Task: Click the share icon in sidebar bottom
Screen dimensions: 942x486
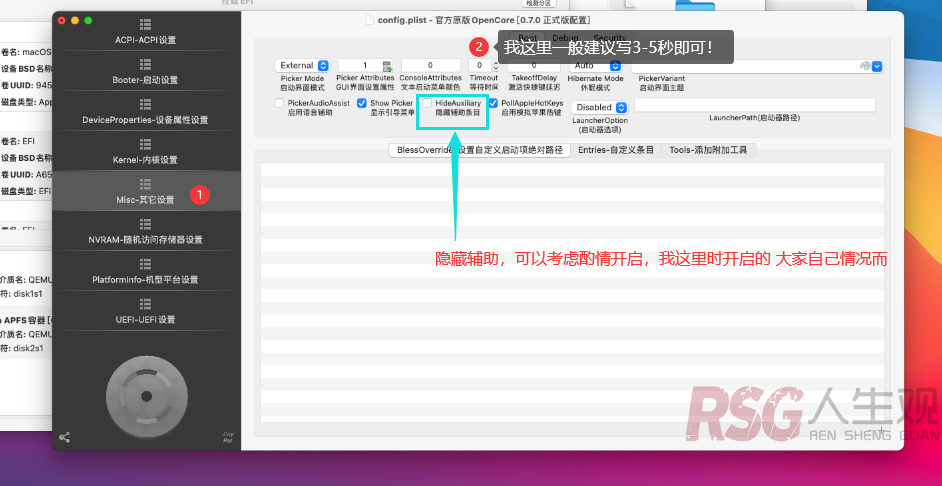Action: coord(65,438)
